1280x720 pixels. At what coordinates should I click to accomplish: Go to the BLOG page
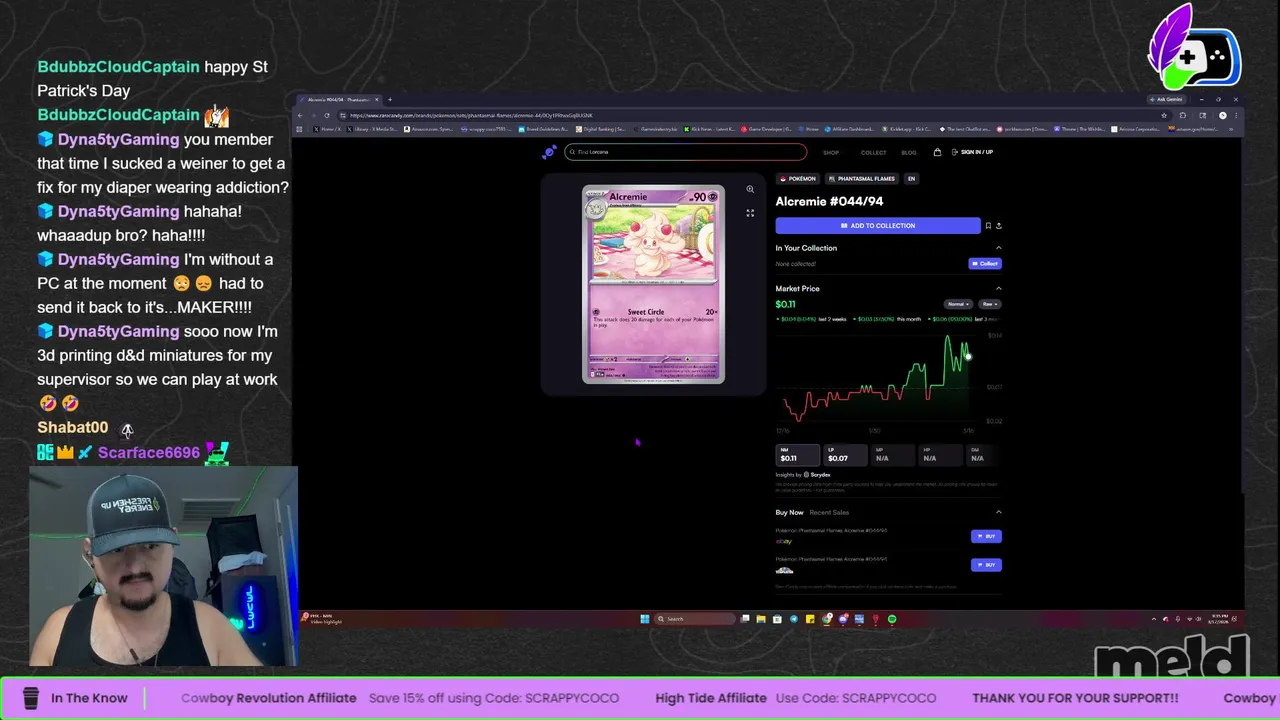pos(909,153)
